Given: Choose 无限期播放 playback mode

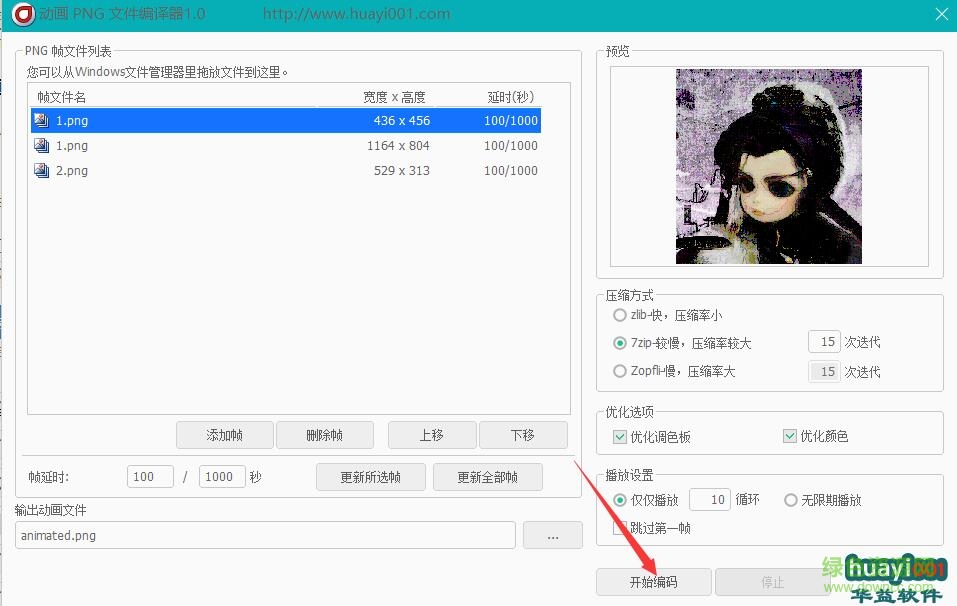Looking at the screenshot, I should click(790, 500).
